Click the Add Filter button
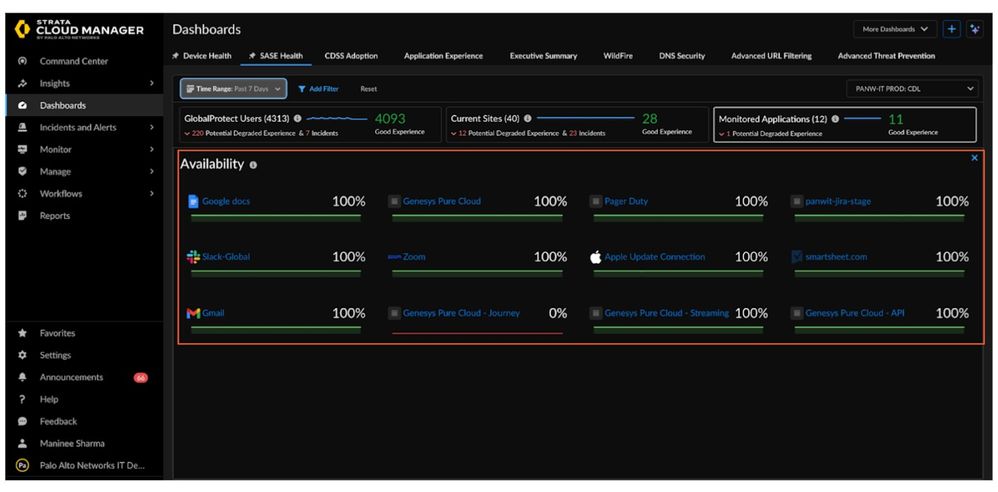This screenshot has width=998, height=492. click(318, 89)
